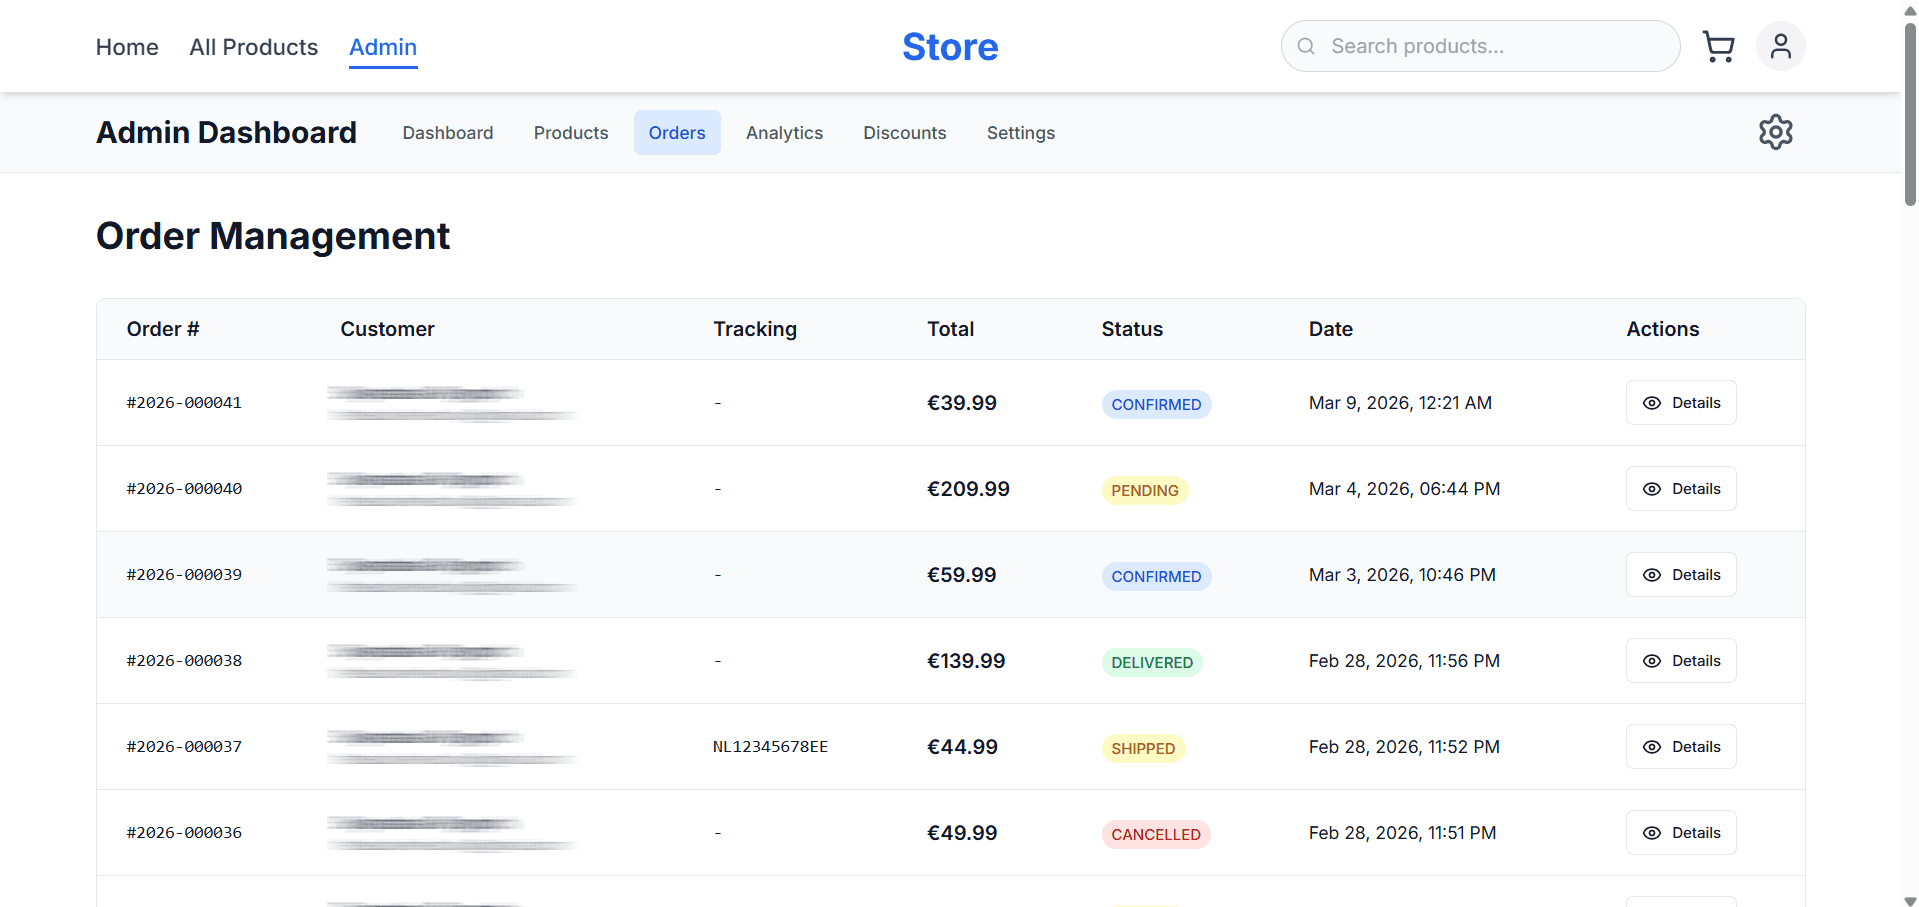Click the search magnifier icon
Viewport: 1919px width, 907px height.
(x=1306, y=46)
